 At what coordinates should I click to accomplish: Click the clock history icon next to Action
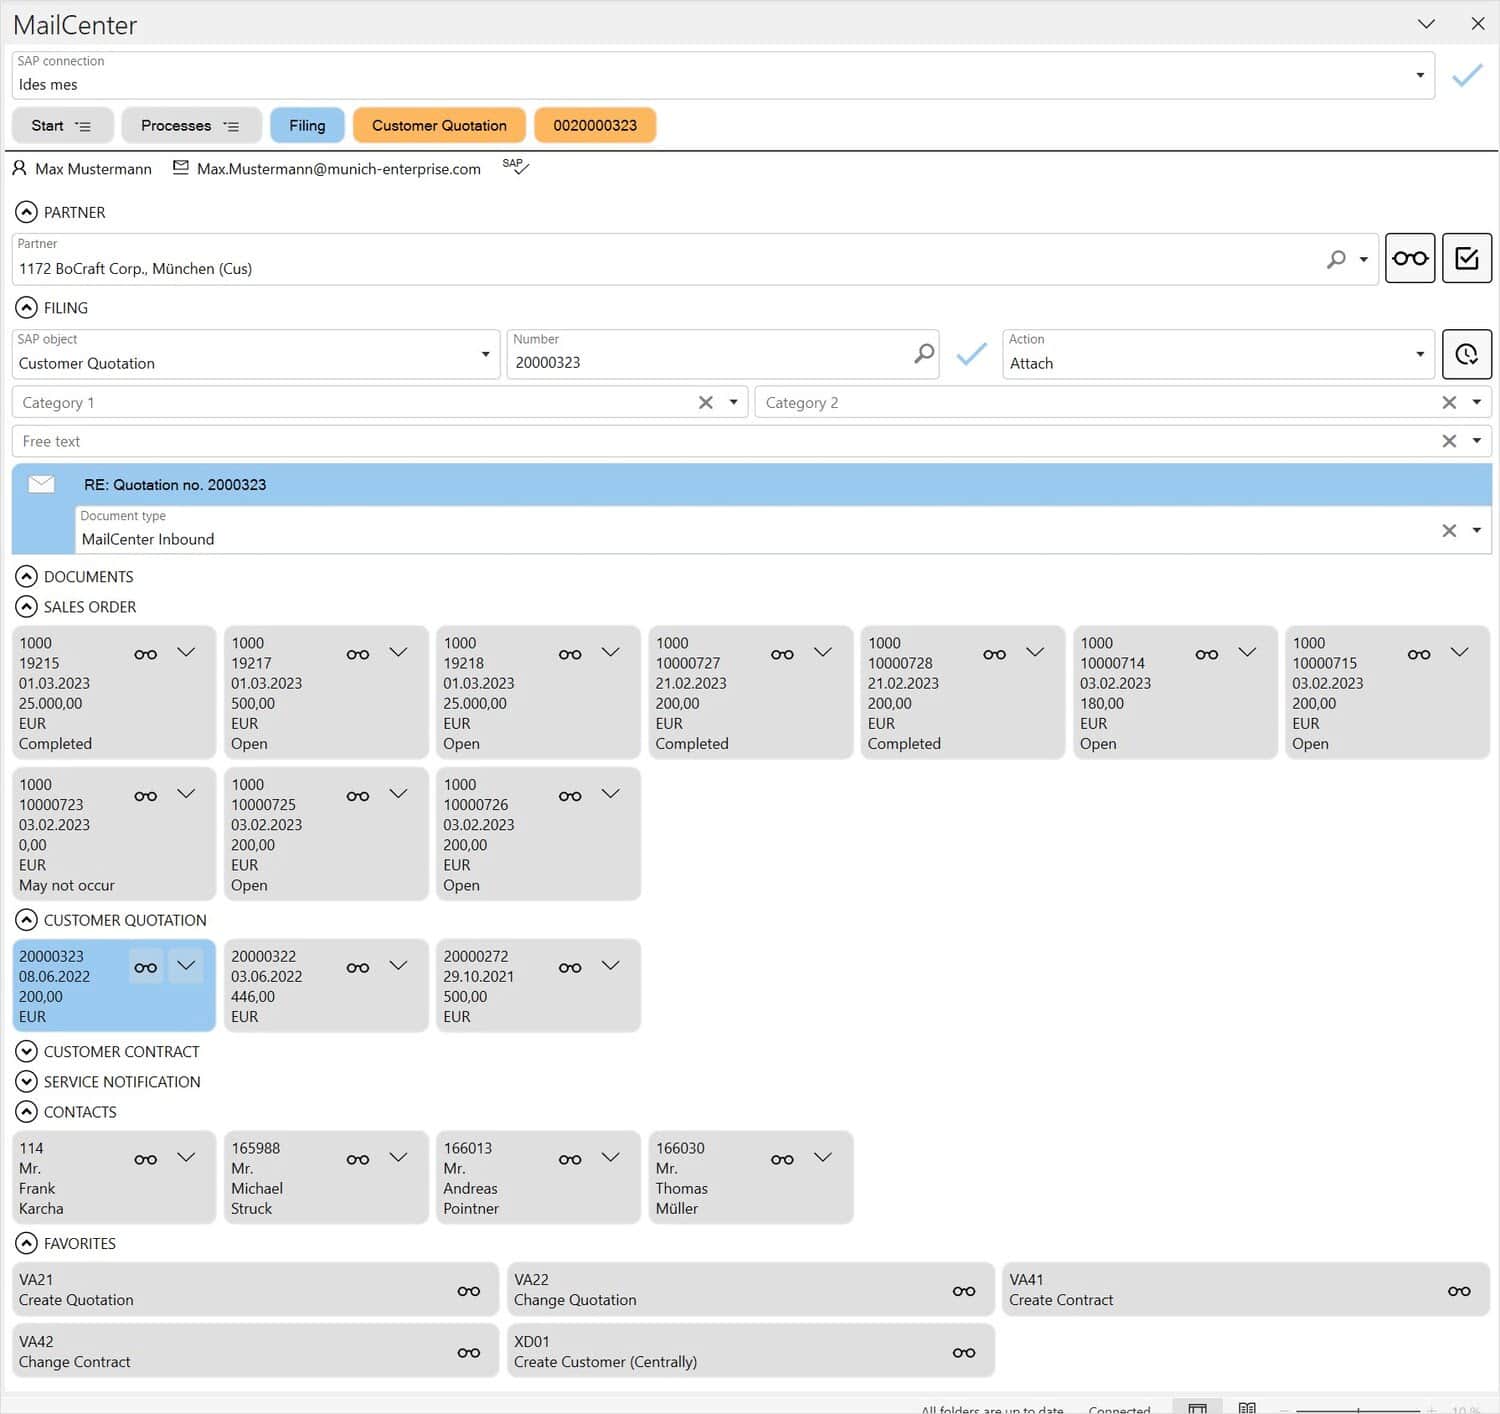pyautogui.click(x=1467, y=354)
